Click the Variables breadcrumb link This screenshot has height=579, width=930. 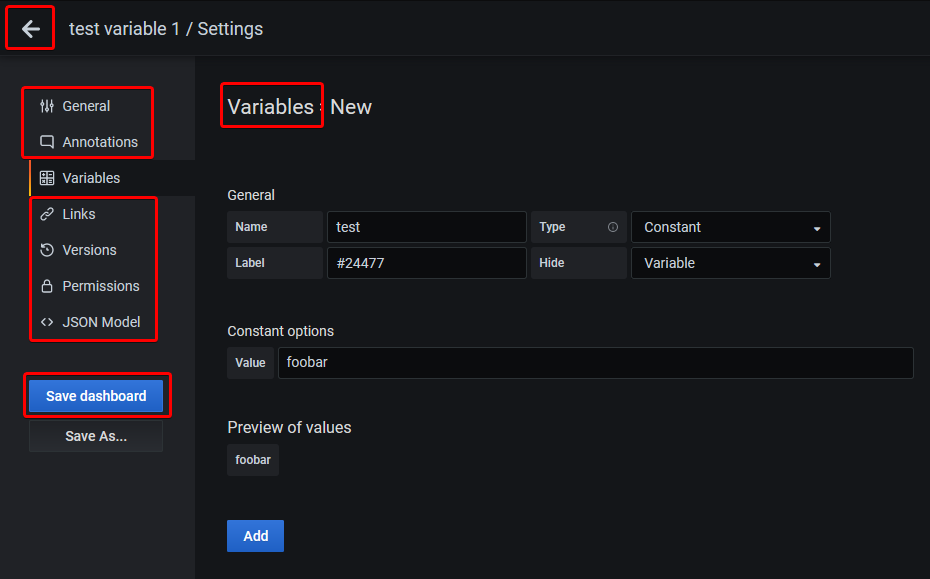[x=271, y=105]
